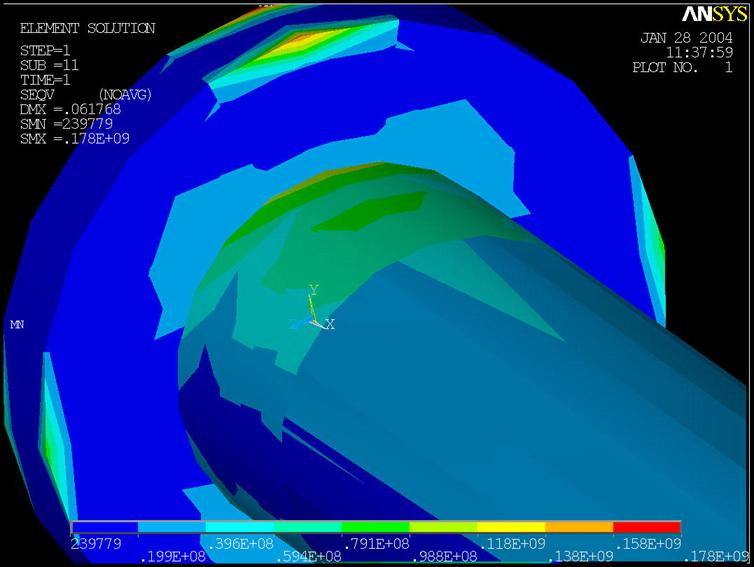Click legend value .594E+08
Viewport: 754px width, 567px height.
tap(308, 557)
